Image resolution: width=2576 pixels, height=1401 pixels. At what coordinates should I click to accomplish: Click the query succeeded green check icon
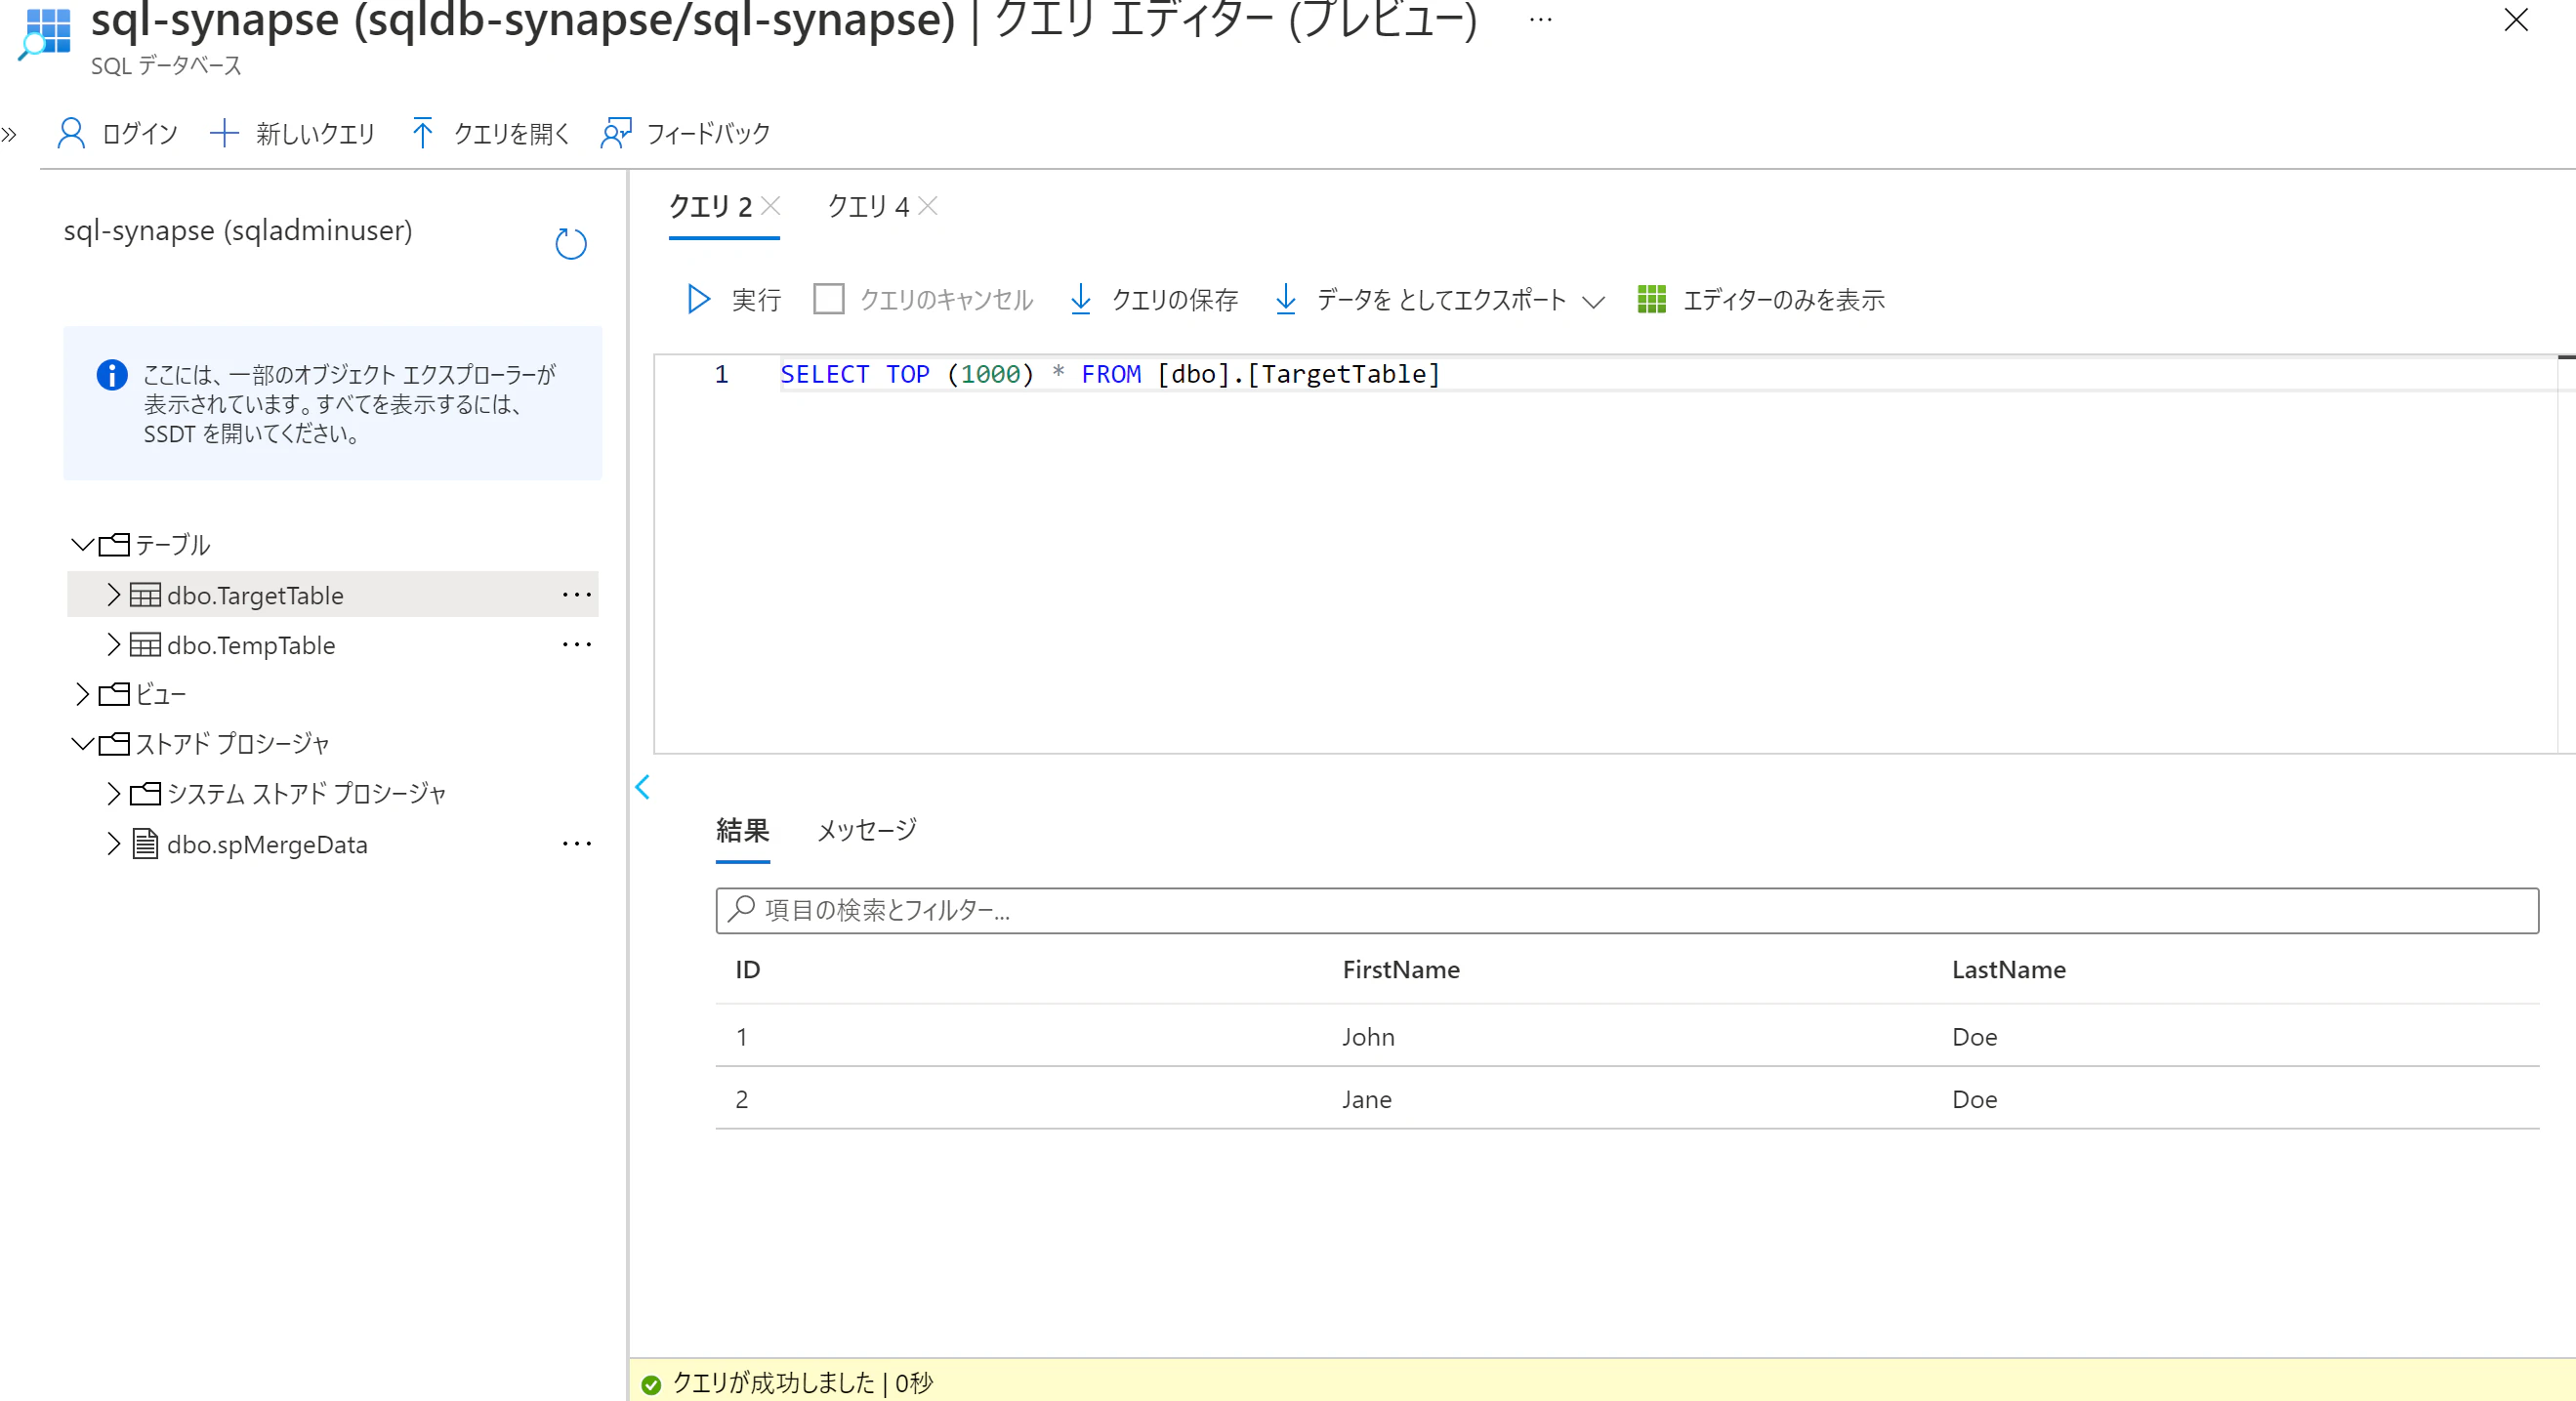tap(651, 1384)
